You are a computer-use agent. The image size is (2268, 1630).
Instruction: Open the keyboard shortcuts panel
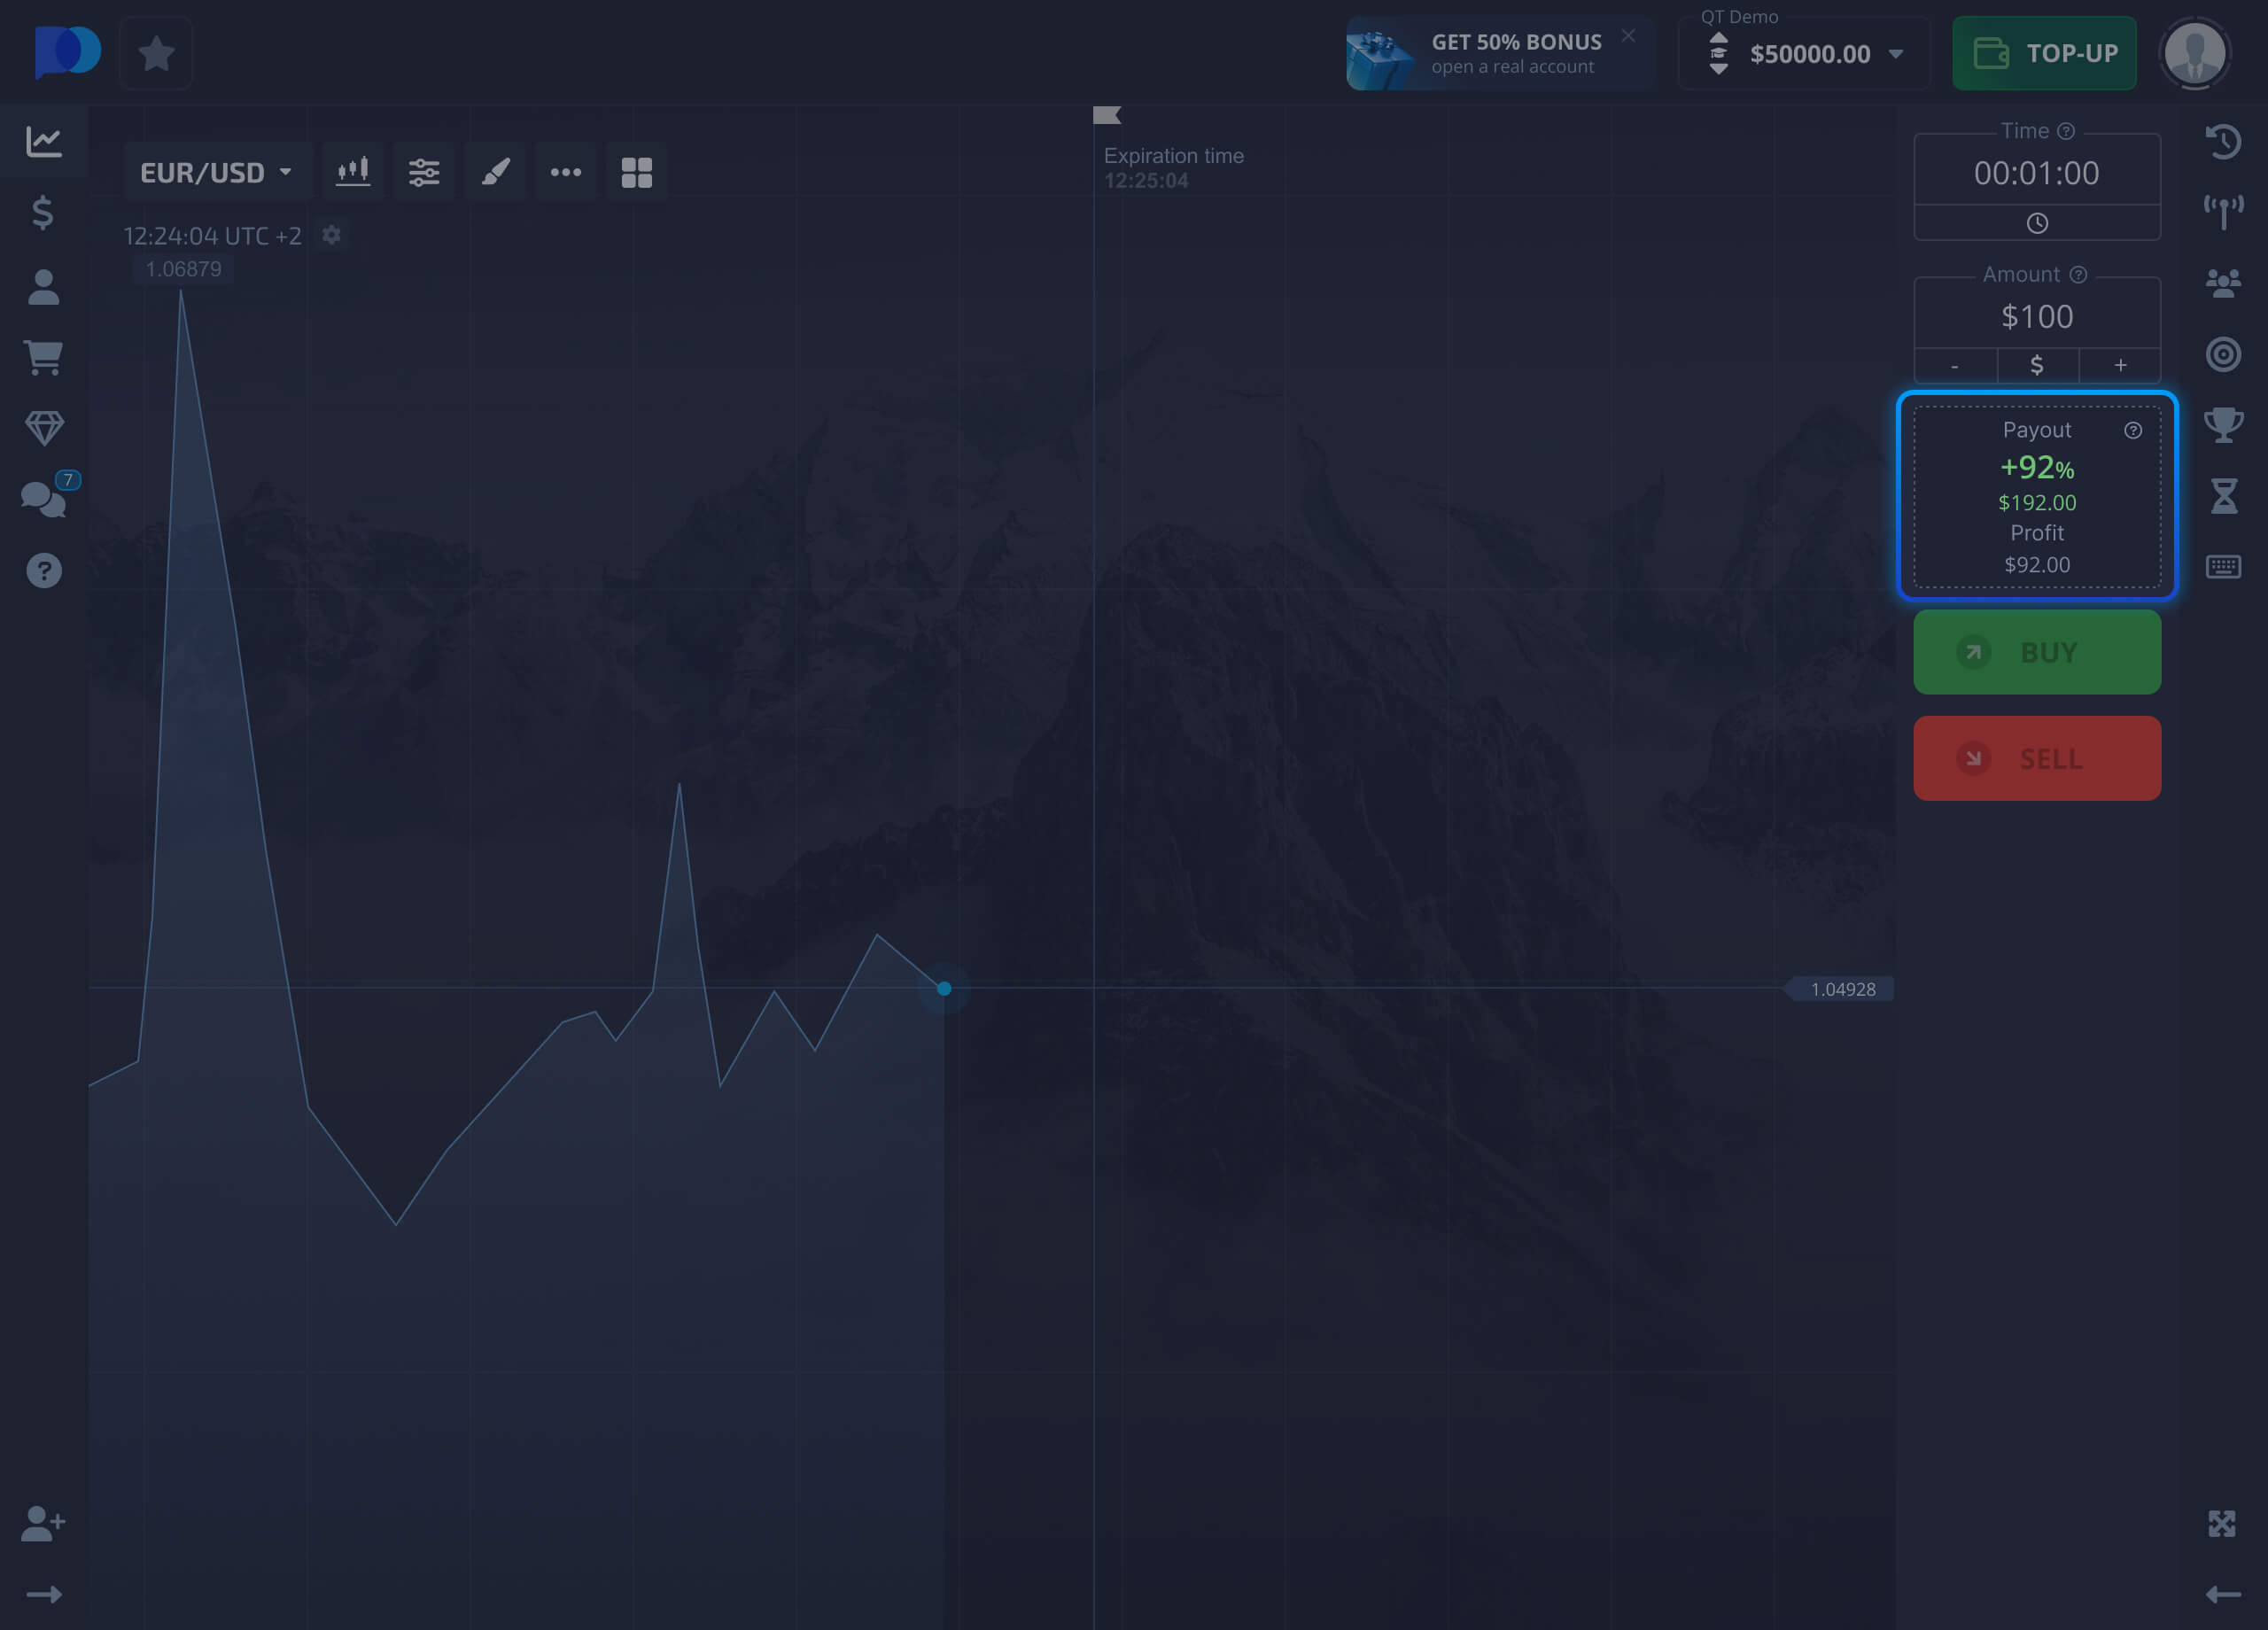tap(2224, 567)
